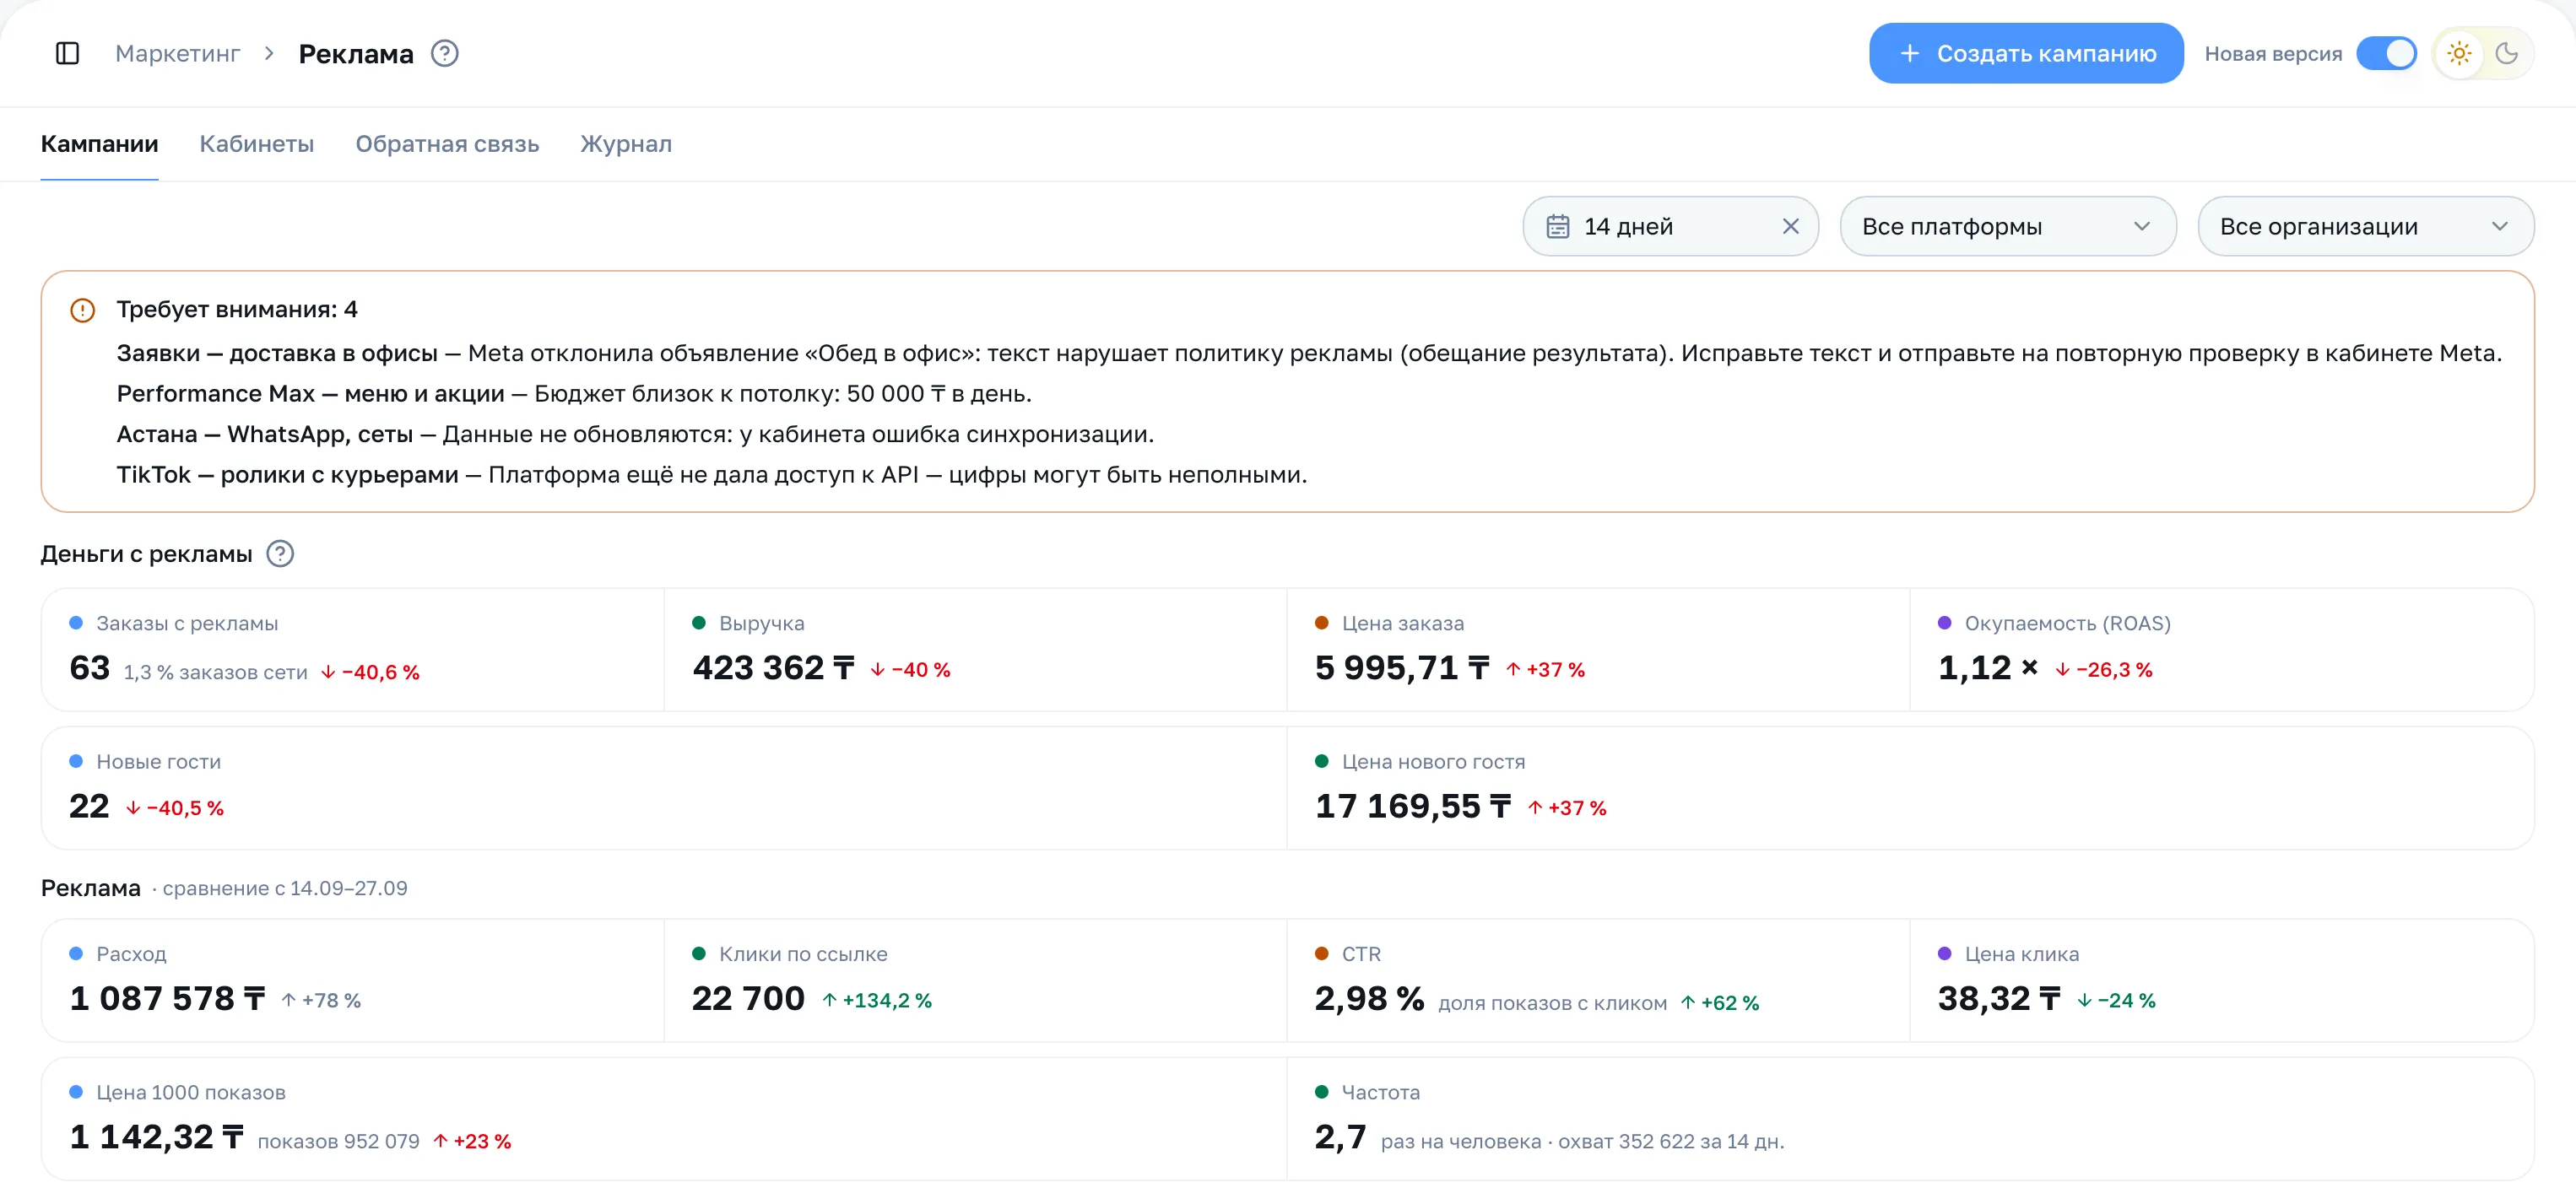Open help icon next to Реклама title

pyautogui.click(x=444, y=53)
